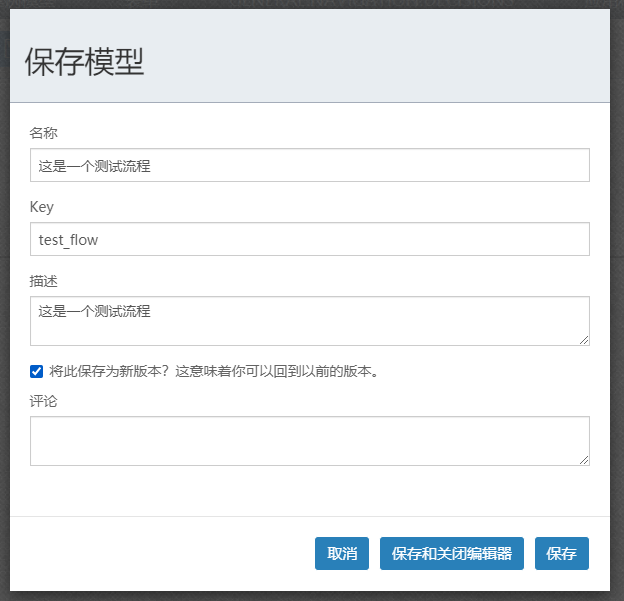Screen dimensions: 624x601
Task: Click the 名称 field label
Action: pyautogui.click(x=44, y=132)
